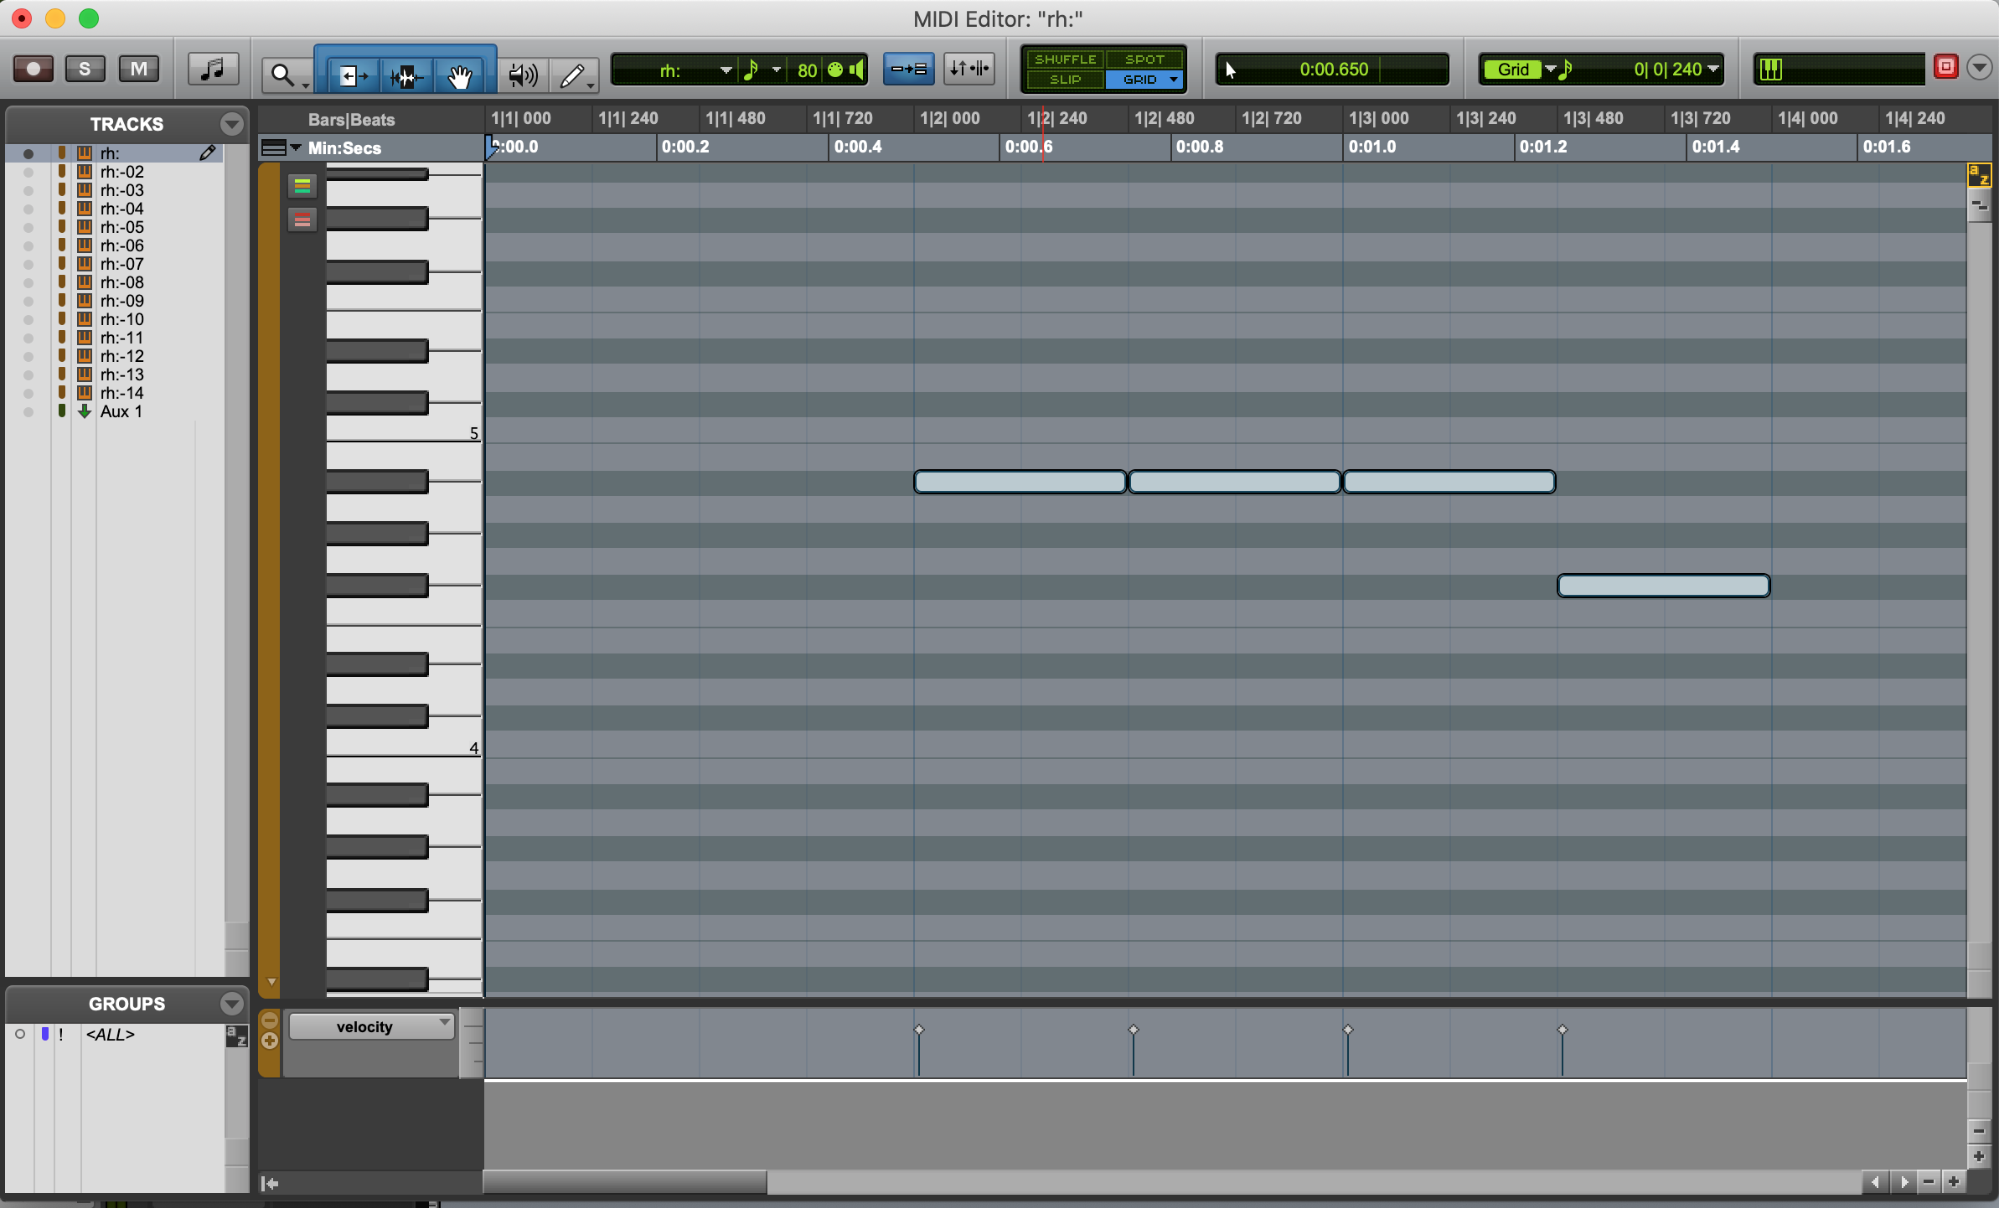Screen dimensions: 1999x1209
Task: Open the velocity controller lane dropdown
Action: pyautogui.click(x=372, y=1026)
